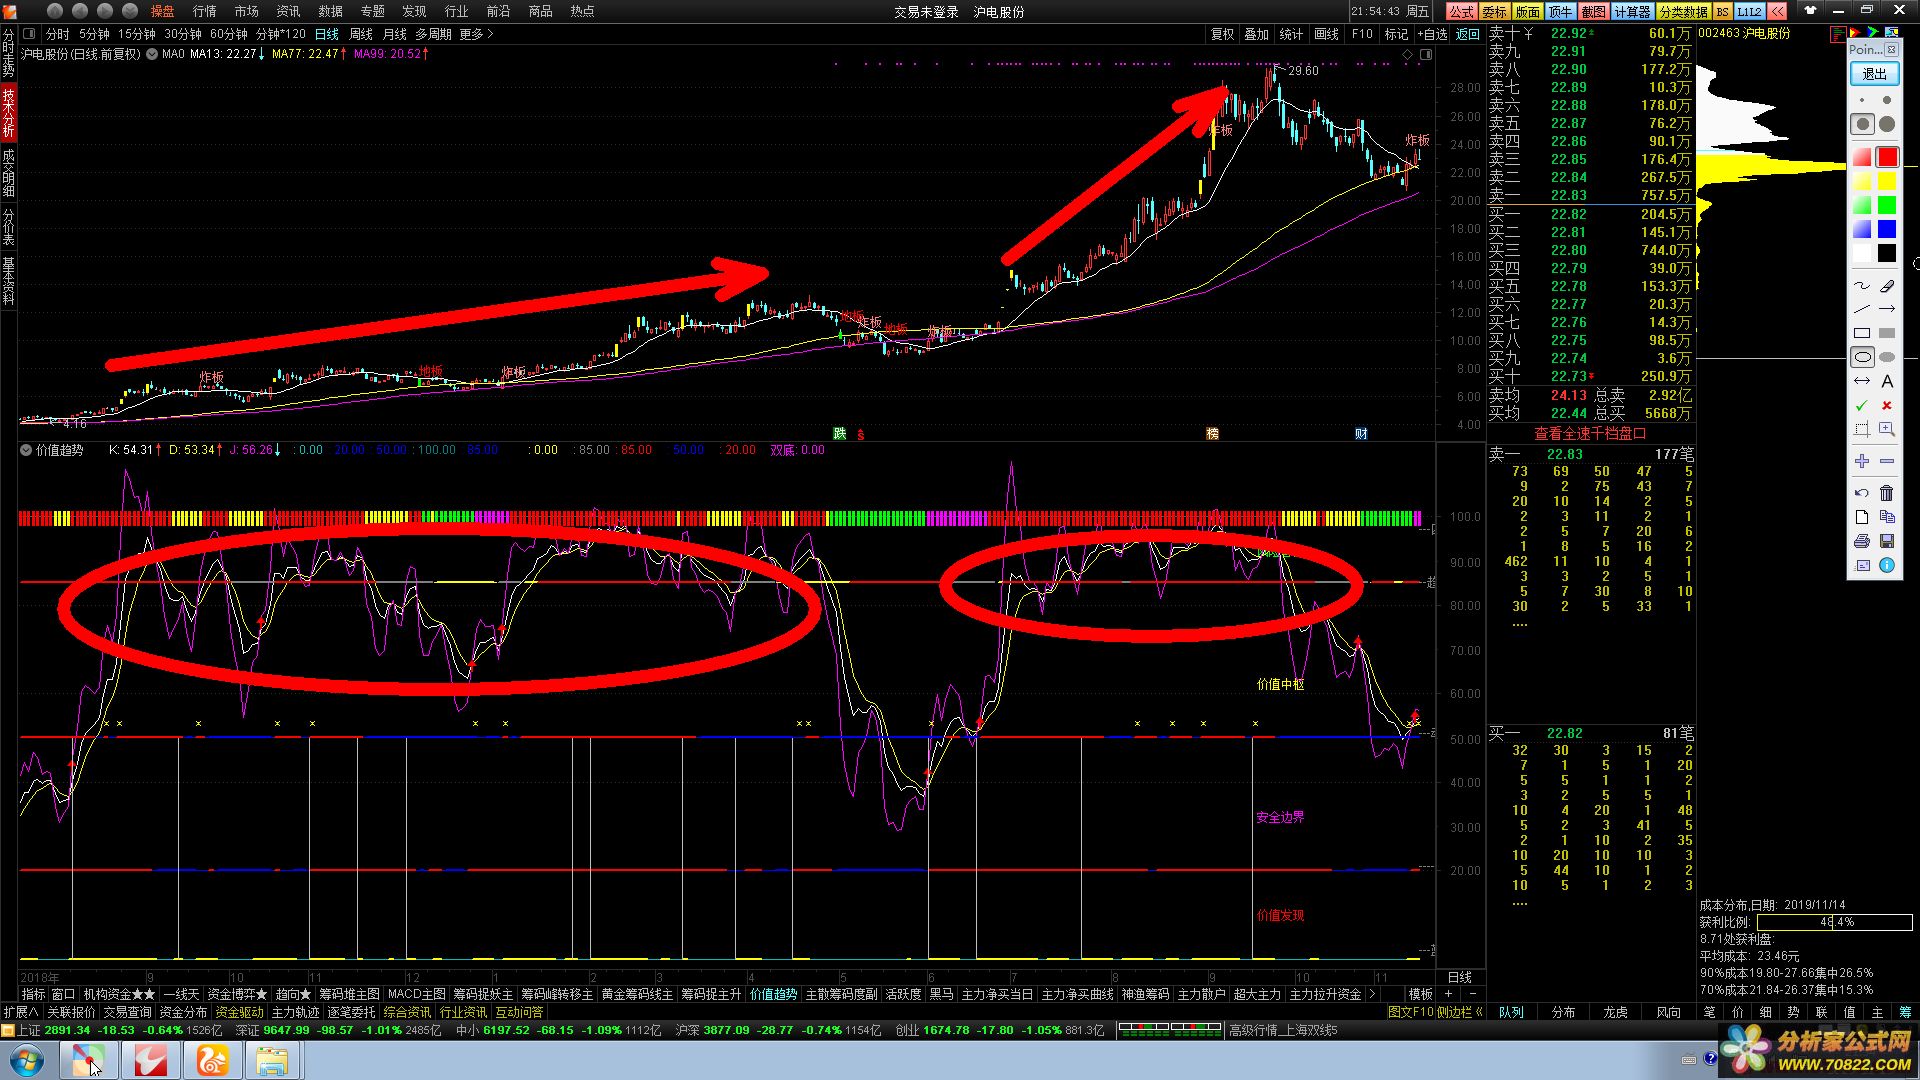The width and height of the screenshot is (1920, 1080).
Task: Open the 模板 template selector
Action: pyautogui.click(x=1420, y=994)
